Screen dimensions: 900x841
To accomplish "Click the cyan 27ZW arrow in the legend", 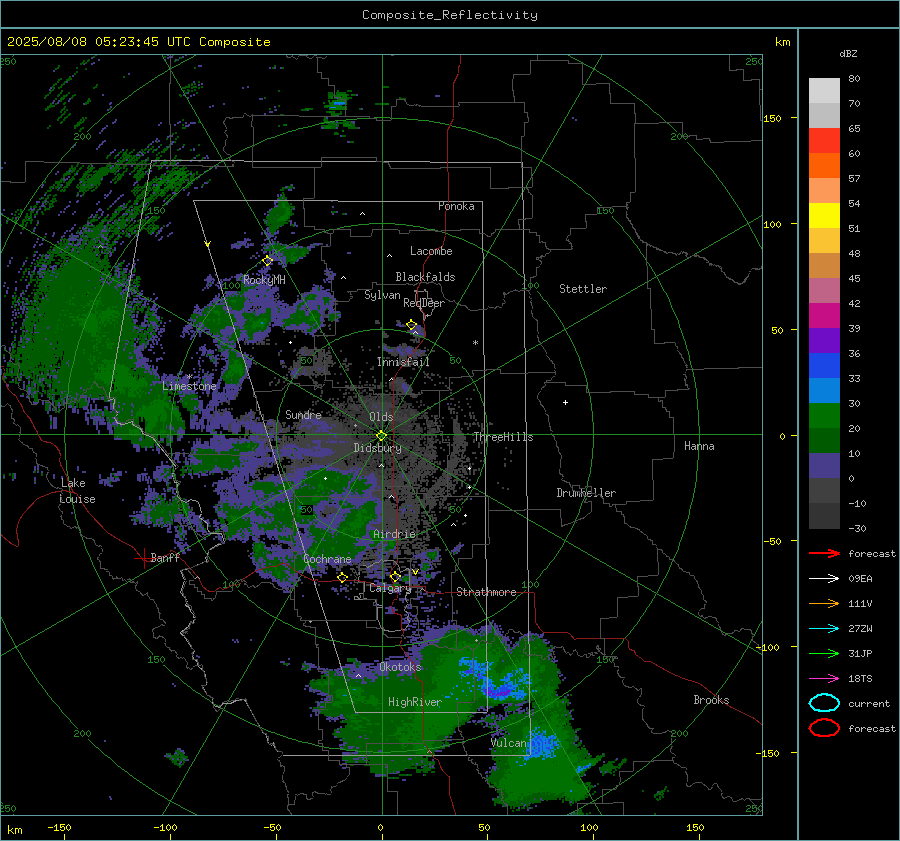I will (824, 629).
